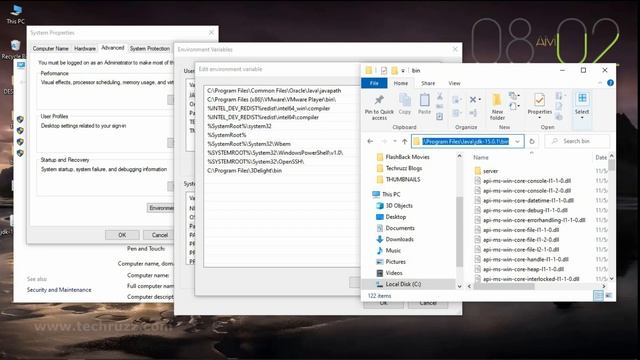
Task: Click properties icon in Explorer quick access toolbar
Action: pyautogui.click(x=384, y=71)
